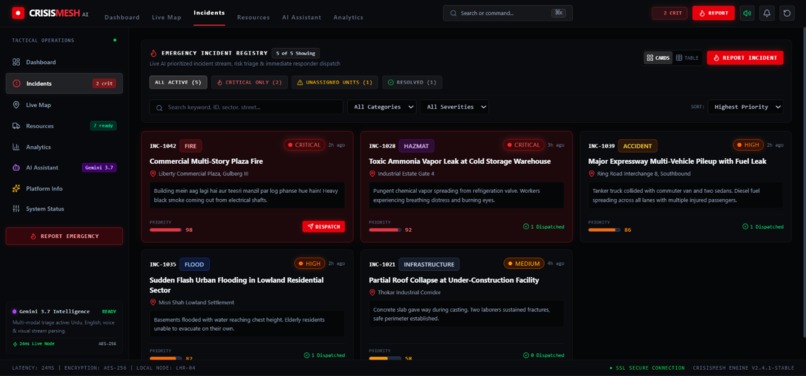The image size is (806, 376).
Task: Click SSL Secure Connection in status bar
Action: (647, 368)
